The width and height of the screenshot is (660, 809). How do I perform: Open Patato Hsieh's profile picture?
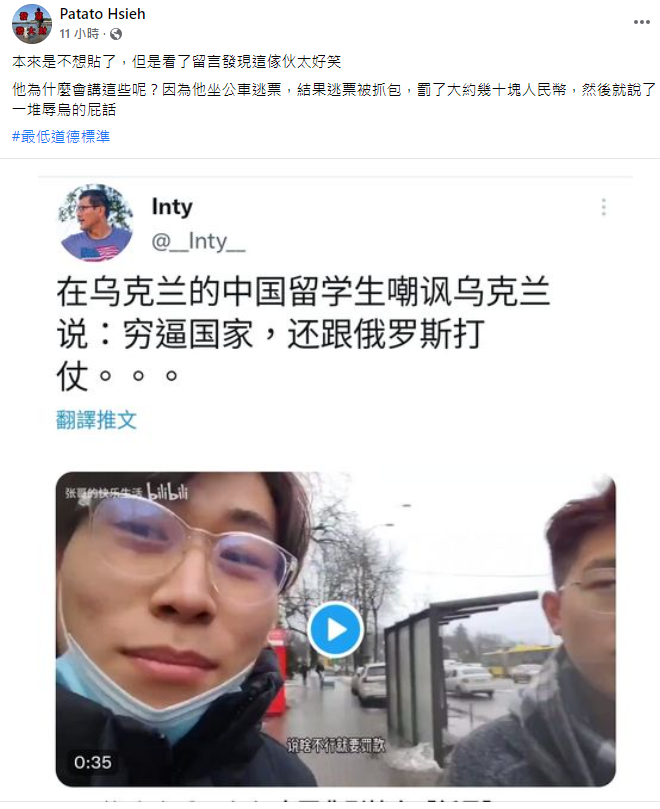tap(32, 24)
